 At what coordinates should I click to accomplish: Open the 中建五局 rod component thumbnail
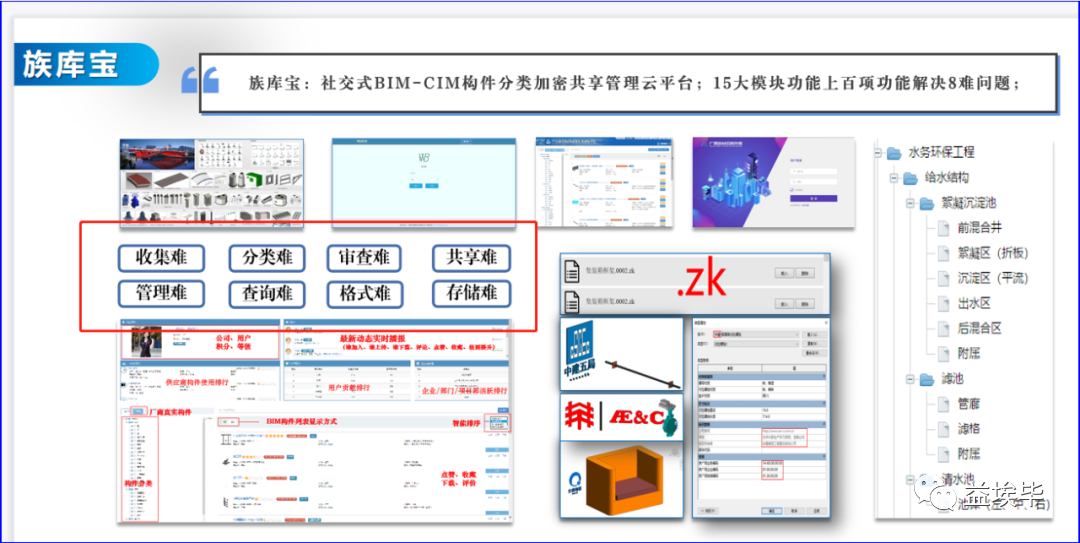[x=622, y=355]
